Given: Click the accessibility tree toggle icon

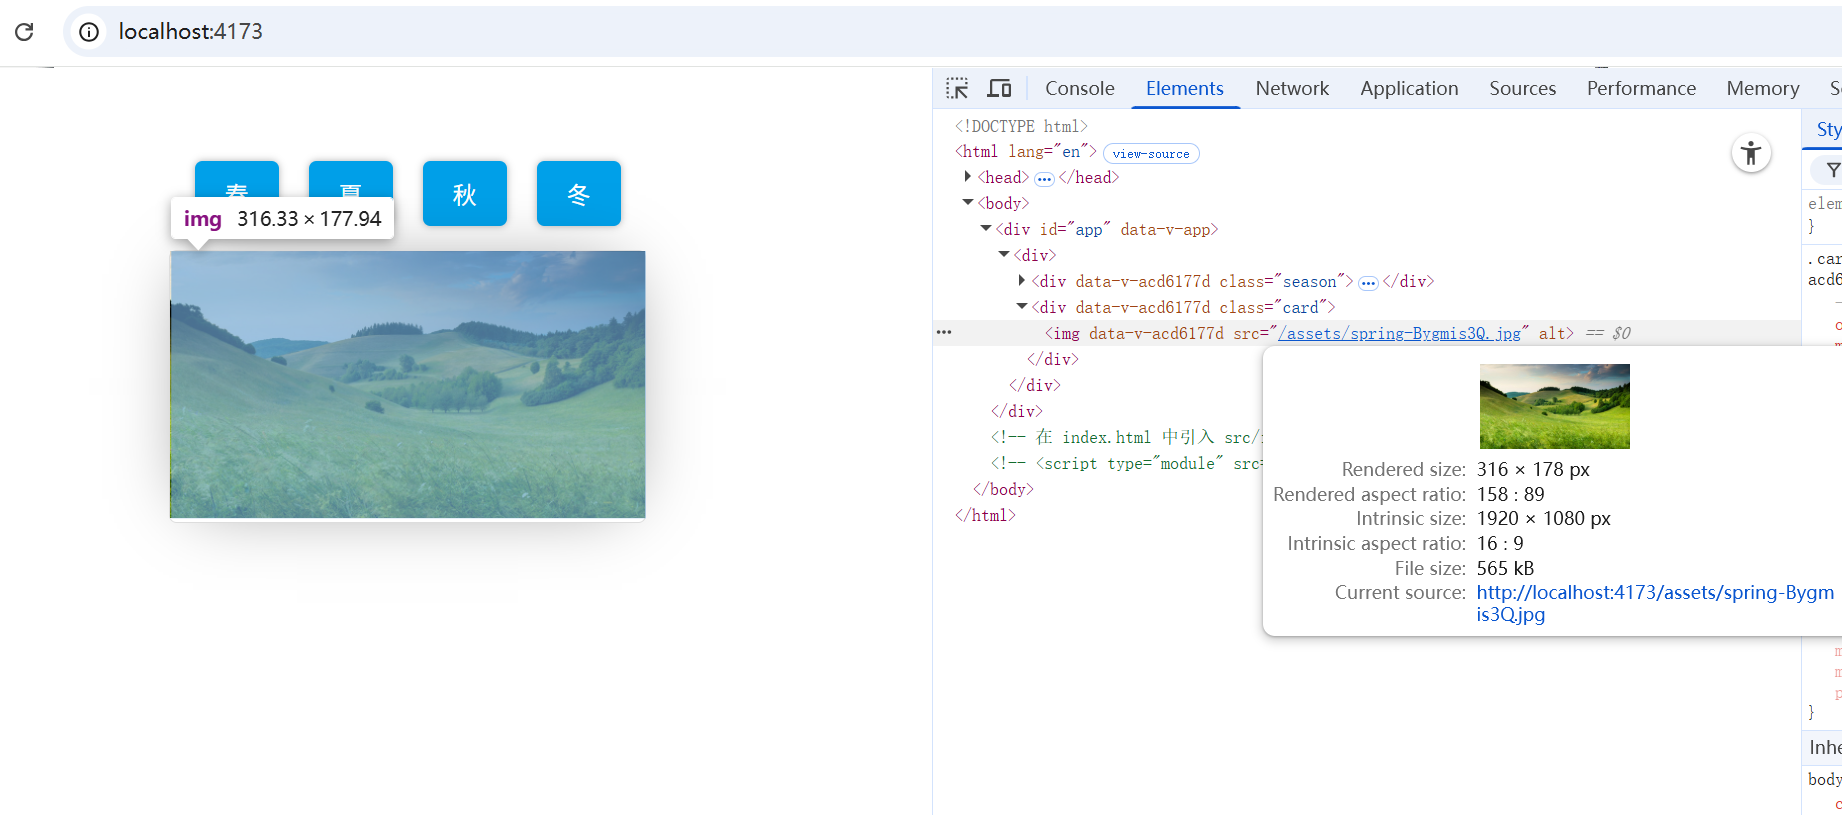Looking at the screenshot, I should pos(1751,153).
